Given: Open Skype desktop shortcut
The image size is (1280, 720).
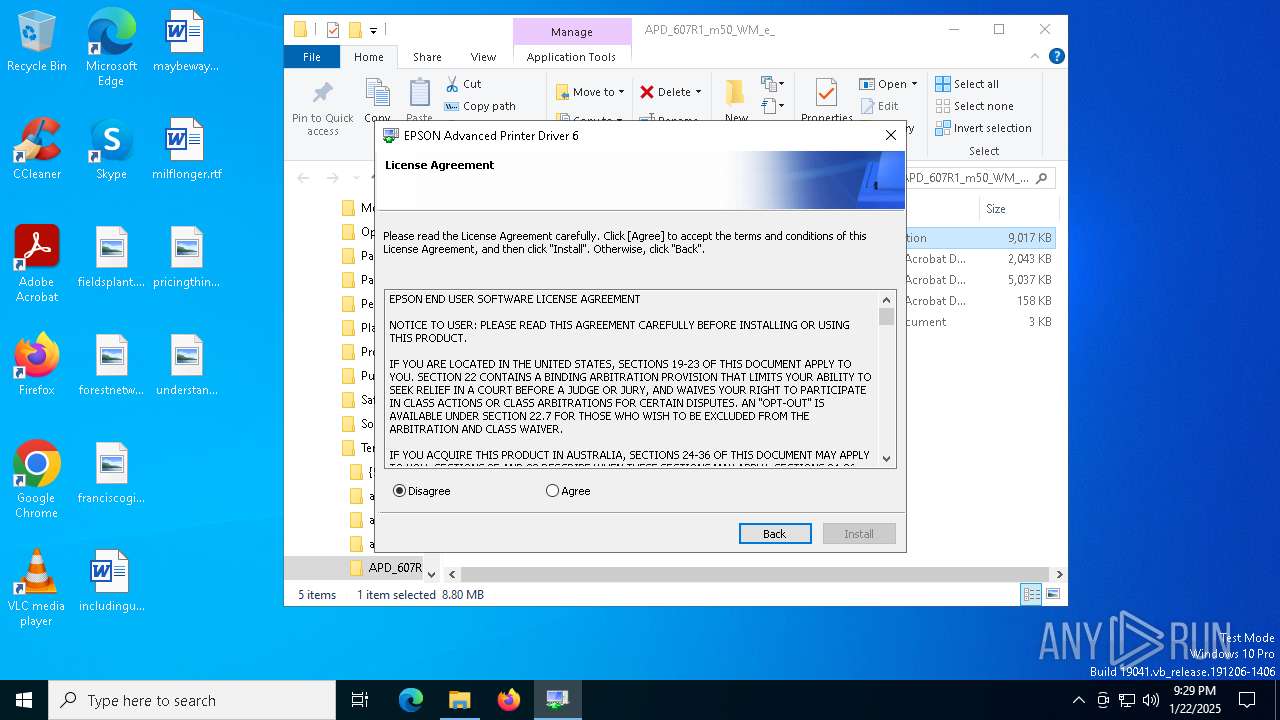Looking at the screenshot, I should (x=111, y=149).
